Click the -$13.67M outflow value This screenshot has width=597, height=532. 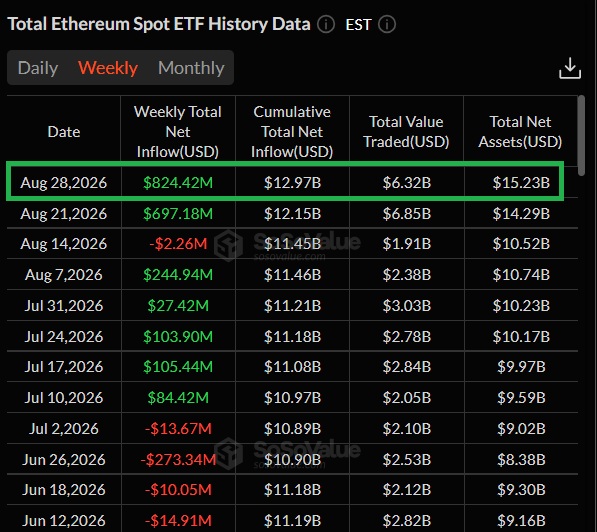click(x=178, y=429)
